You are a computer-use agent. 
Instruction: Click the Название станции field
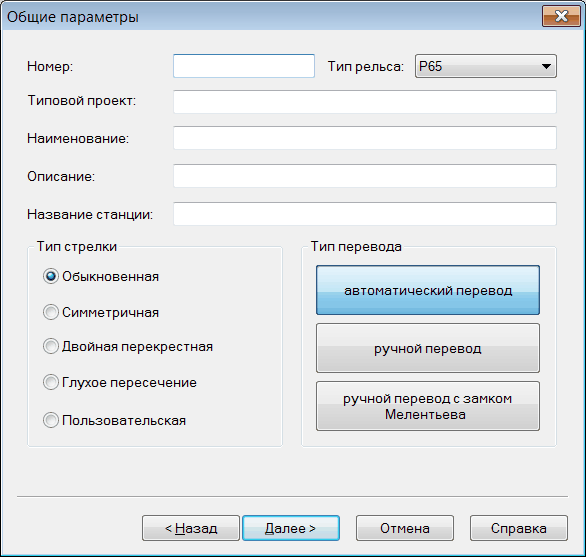click(x=365, y=214)
